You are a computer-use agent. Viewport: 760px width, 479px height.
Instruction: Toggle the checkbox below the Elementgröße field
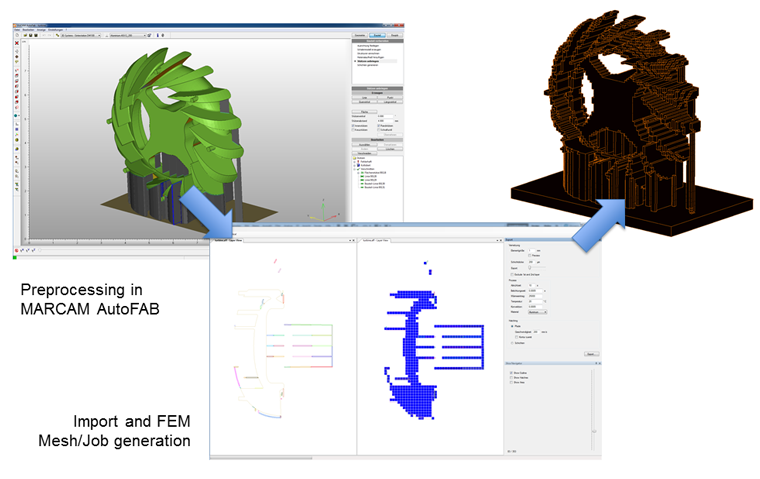tap(530, 255)
